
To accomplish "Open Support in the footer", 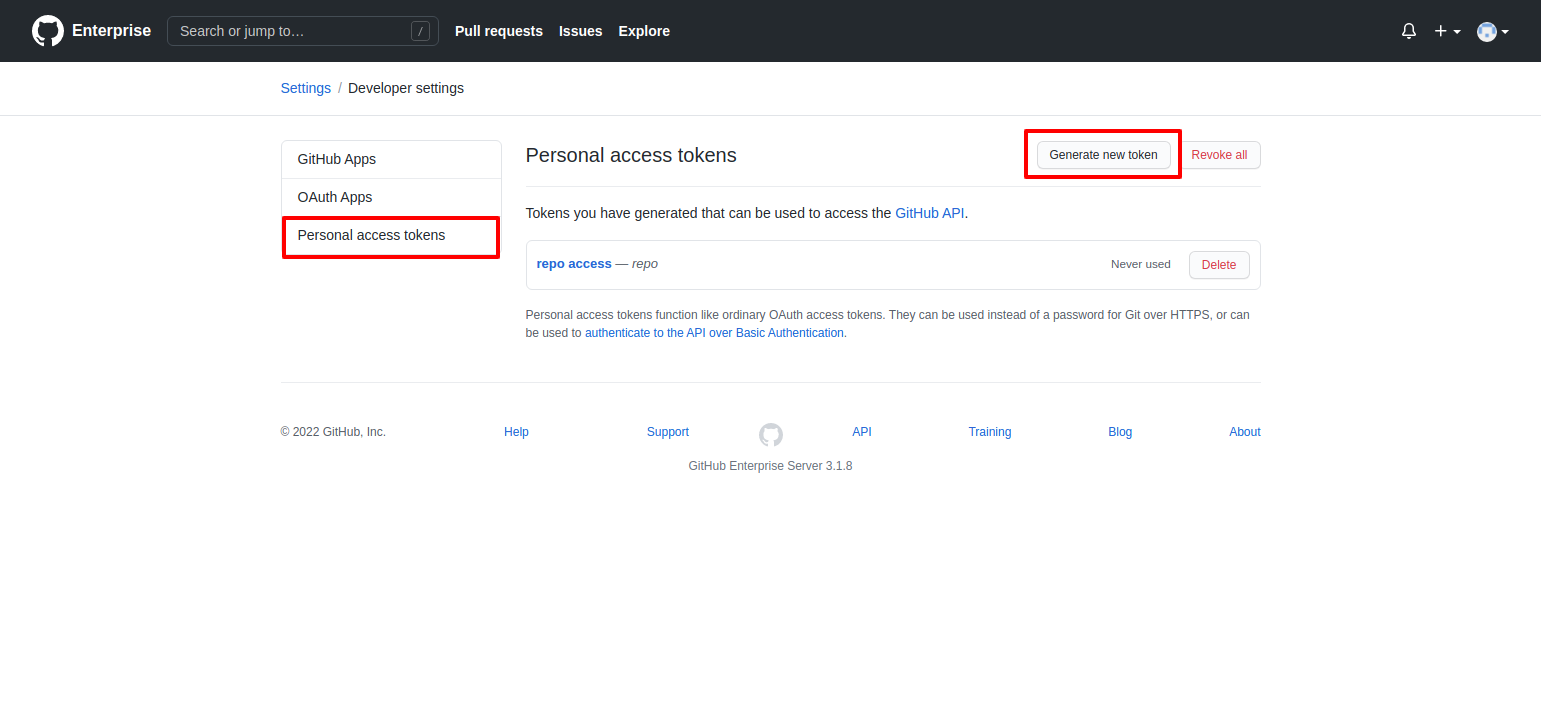I will click(x=668, y=432).
